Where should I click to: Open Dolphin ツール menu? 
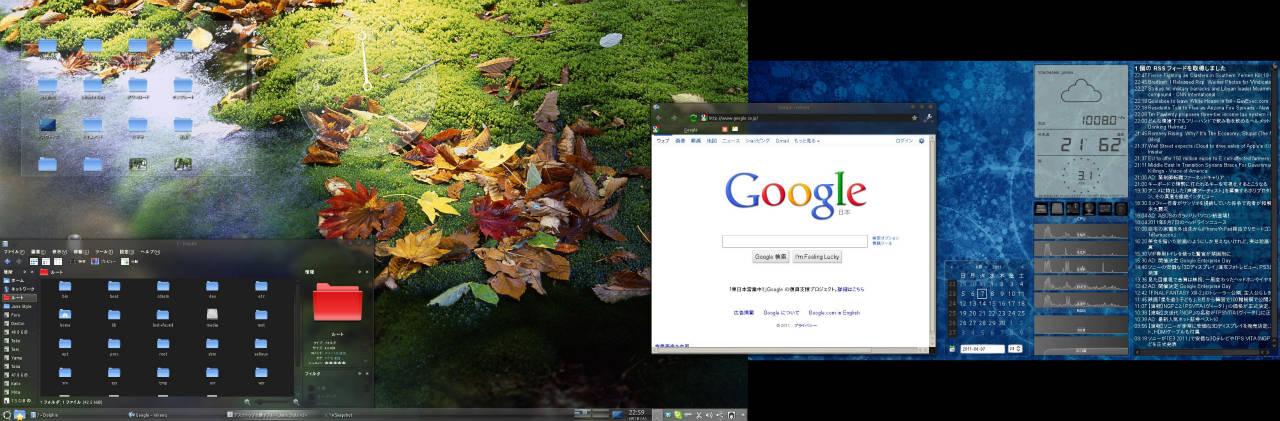104,251
